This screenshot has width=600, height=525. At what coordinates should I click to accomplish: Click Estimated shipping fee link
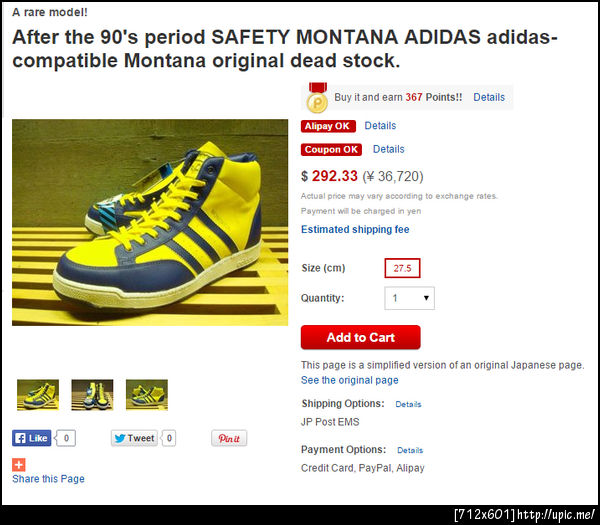point(355,230)
